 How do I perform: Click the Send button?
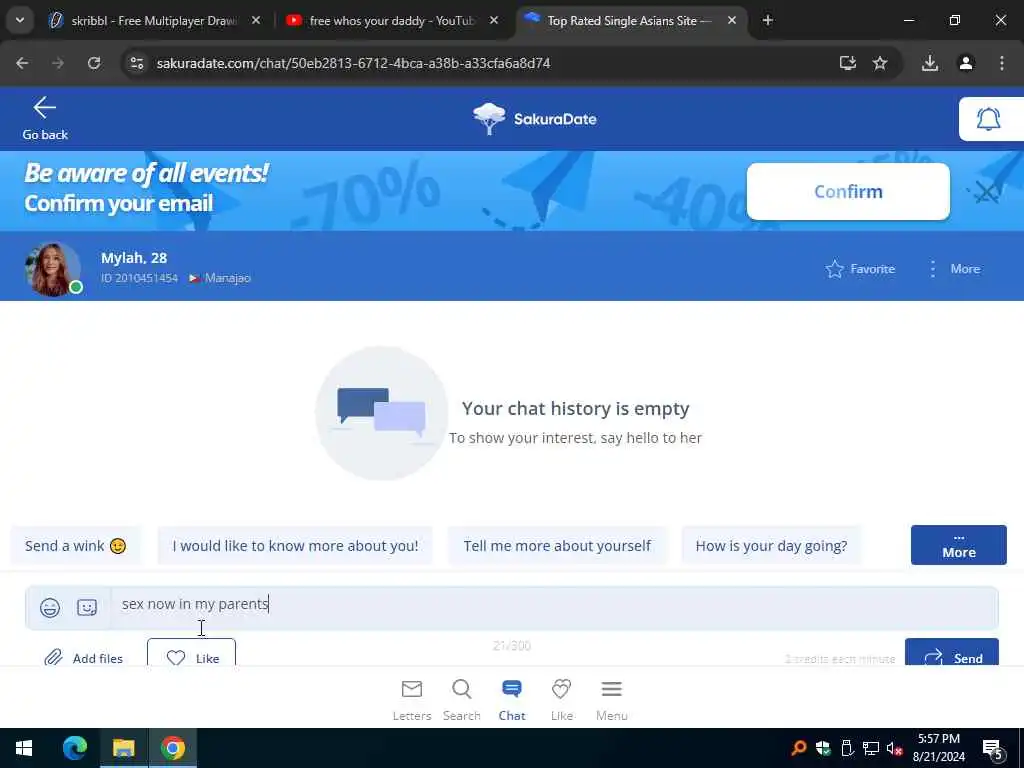coord(952,653)
